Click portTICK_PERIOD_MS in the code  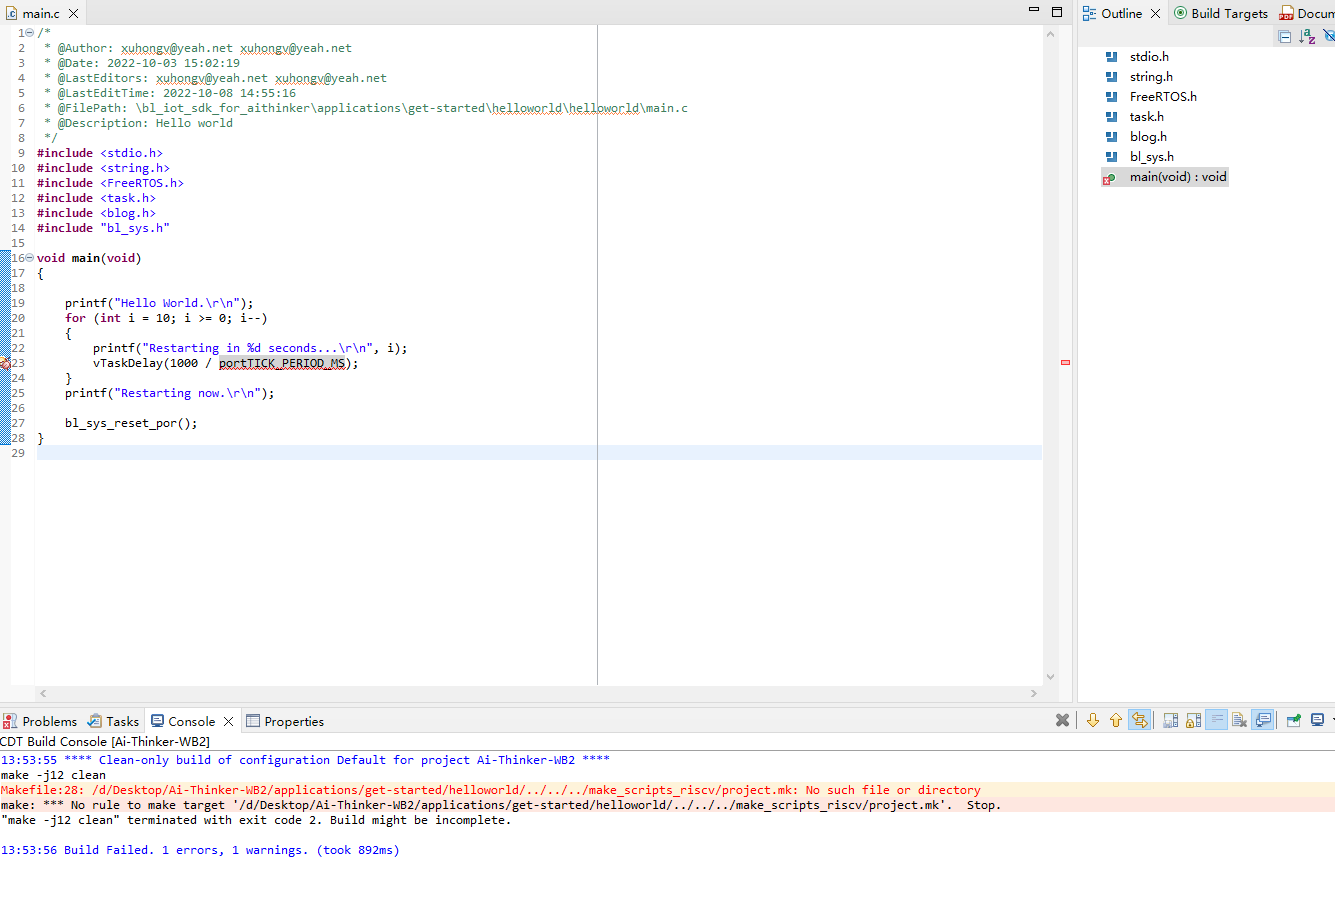coord(282,363)
